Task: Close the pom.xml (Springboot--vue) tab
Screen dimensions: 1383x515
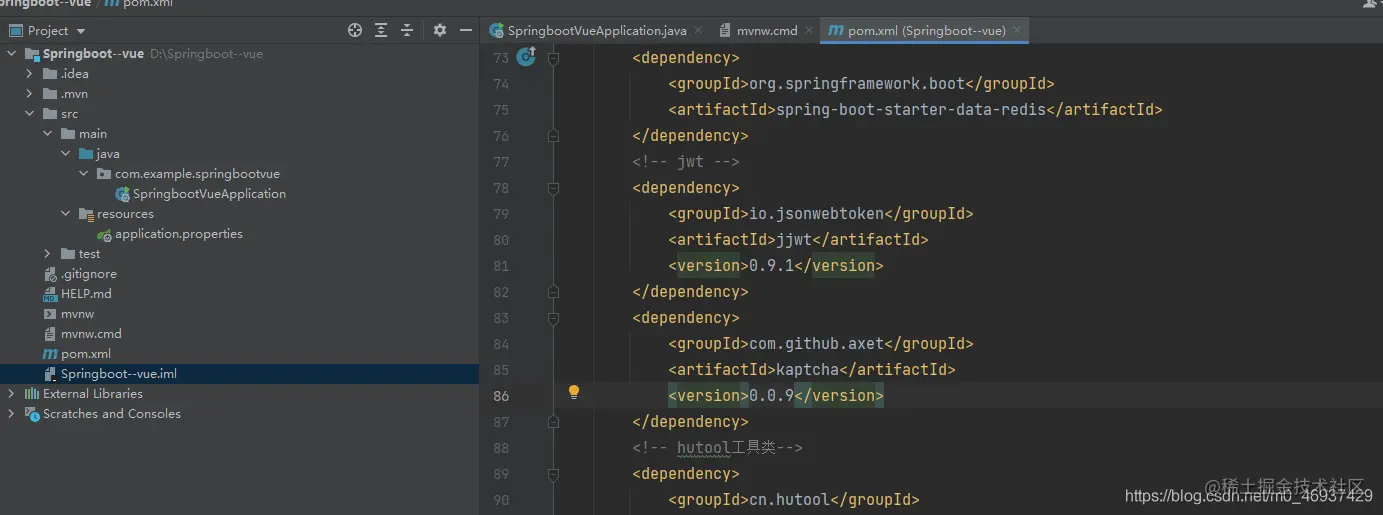Action: pyautogui.click(x=1017, y=31)
